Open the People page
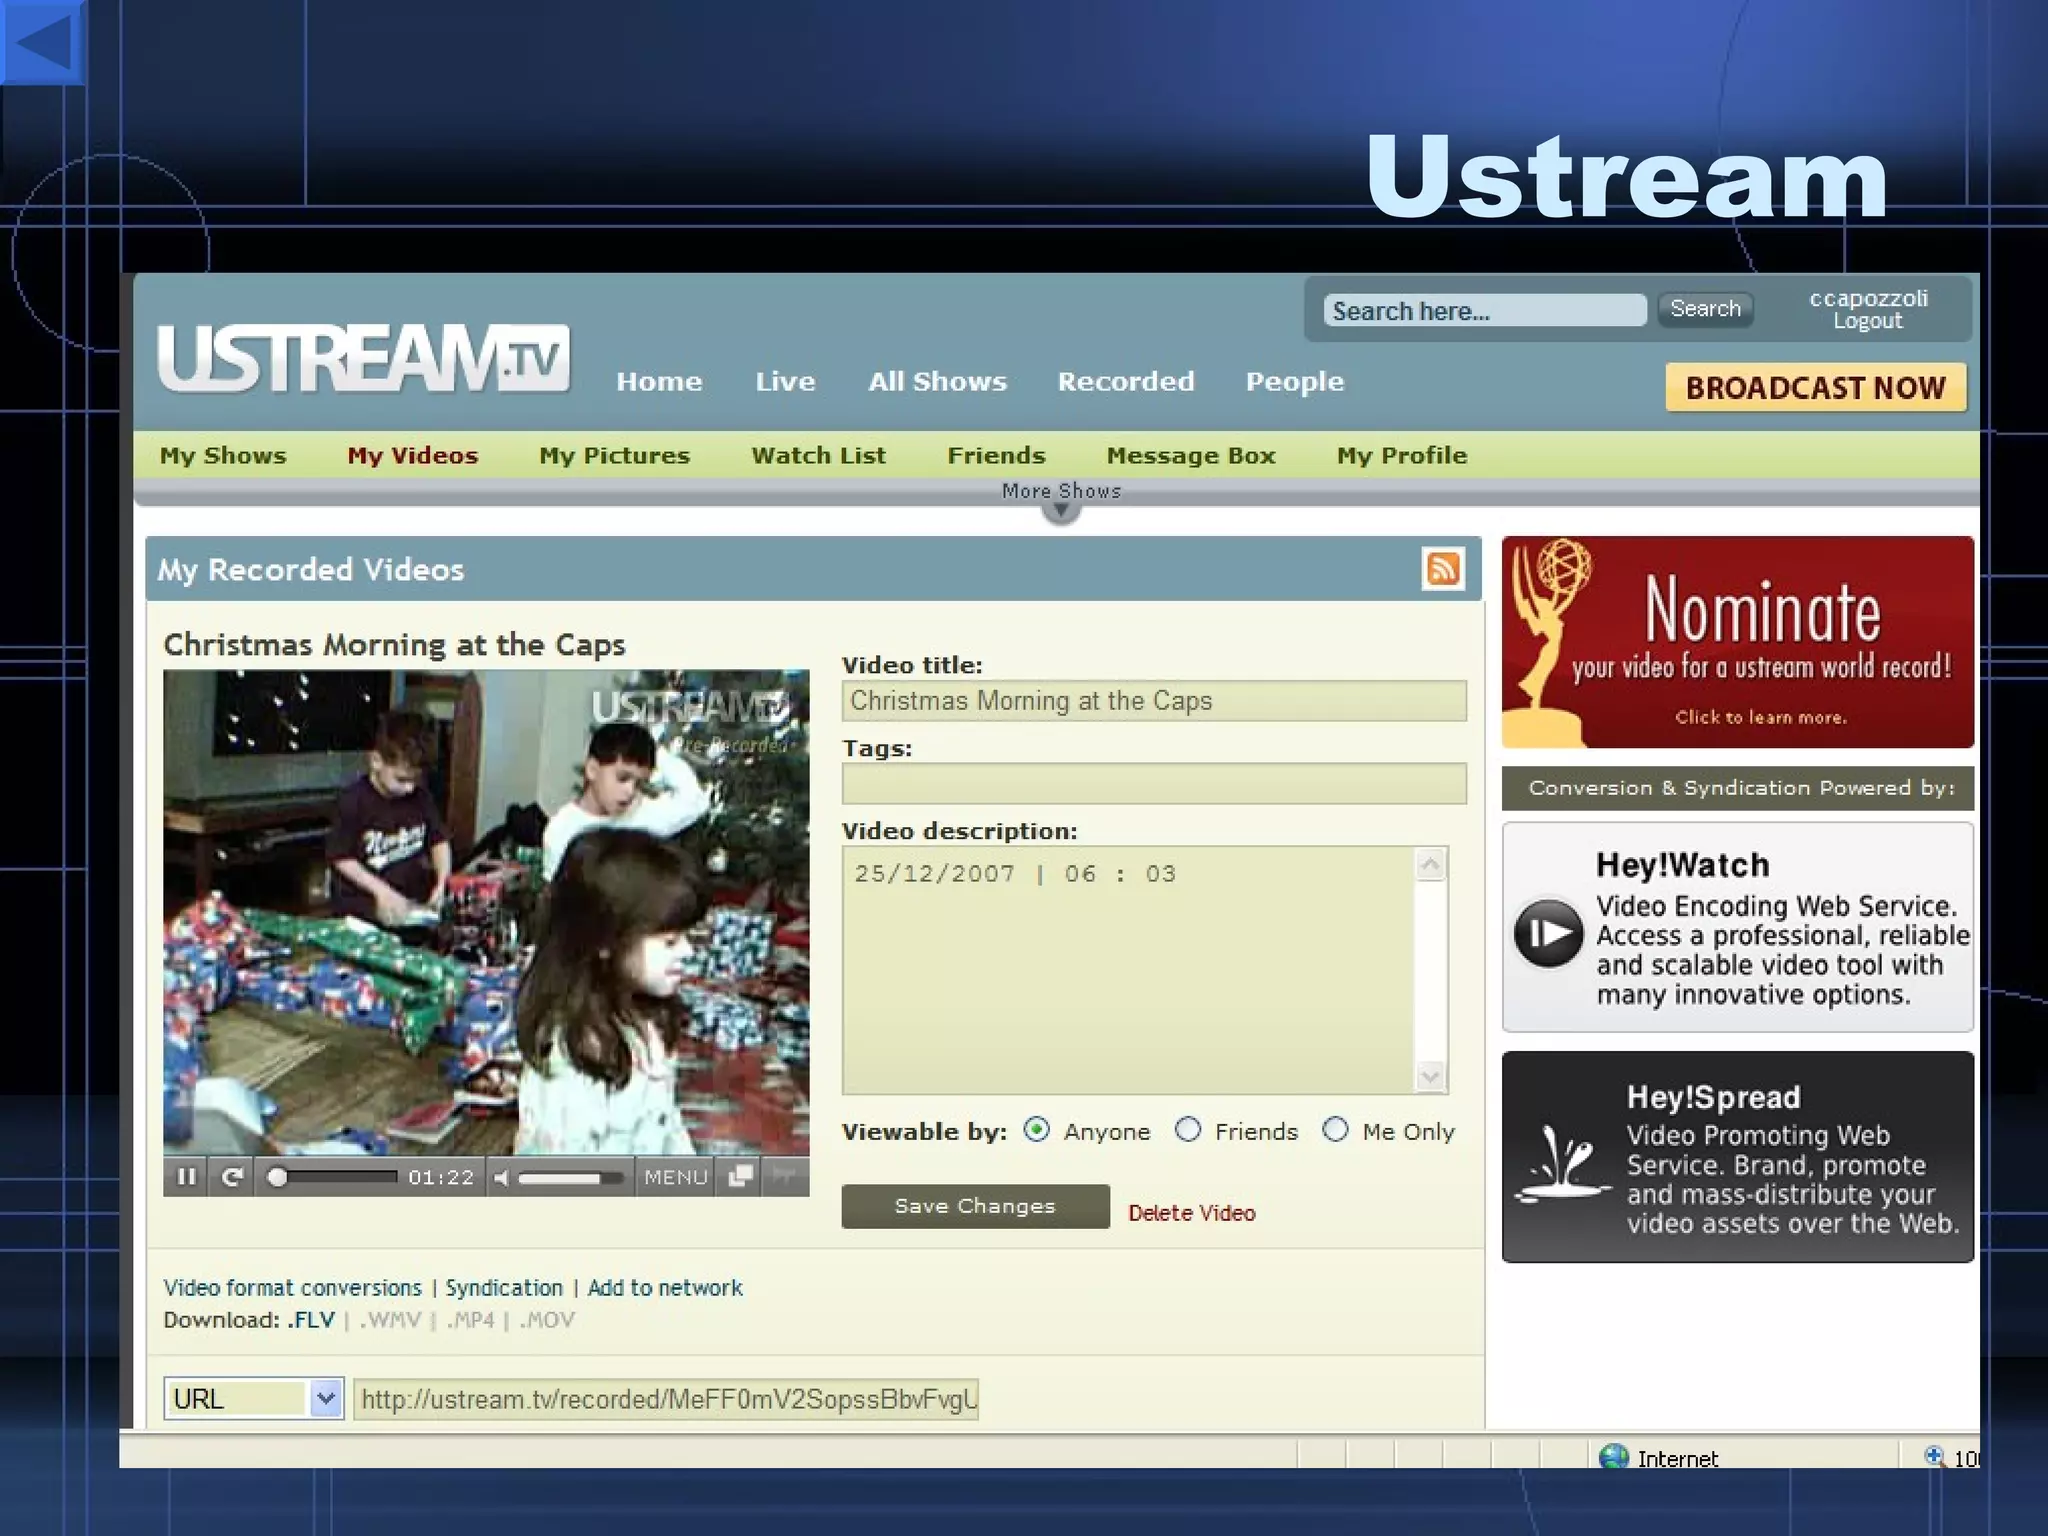Viewport: 2048px width, 1536px height. 1295,382
